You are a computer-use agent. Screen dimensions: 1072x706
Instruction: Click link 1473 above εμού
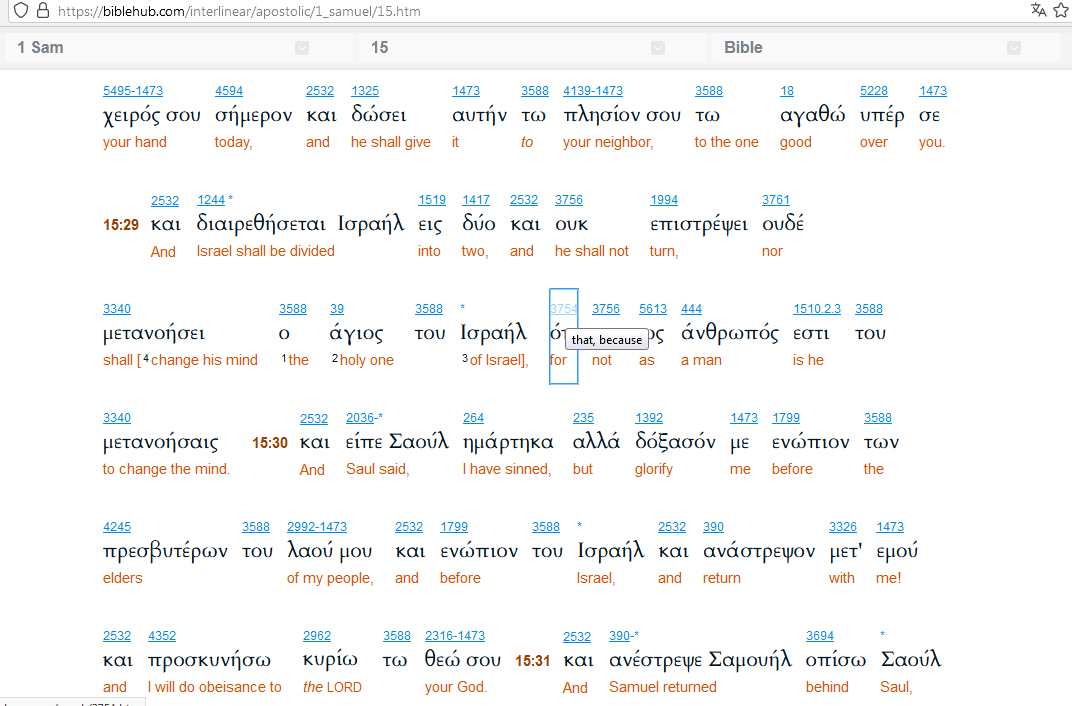(890, 527)
